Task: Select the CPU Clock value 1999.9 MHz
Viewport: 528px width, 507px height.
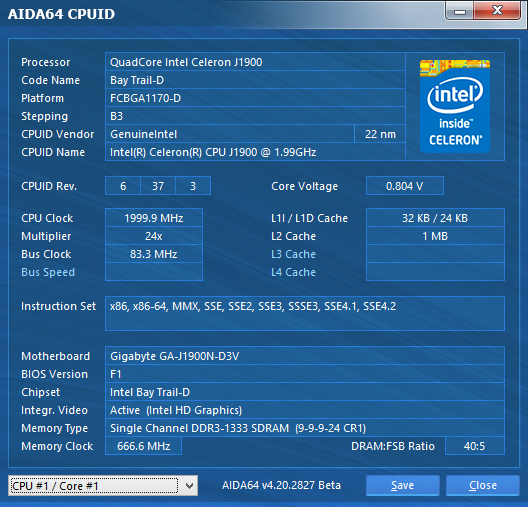Action: pyautogui.click(x=154, y=218)
